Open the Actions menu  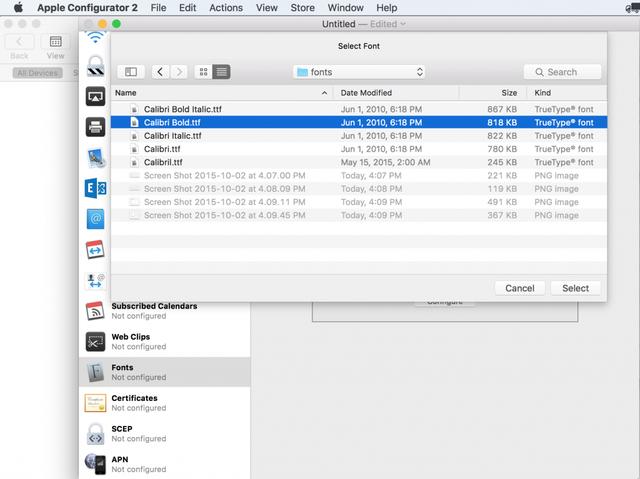click(x=226, y=8)
